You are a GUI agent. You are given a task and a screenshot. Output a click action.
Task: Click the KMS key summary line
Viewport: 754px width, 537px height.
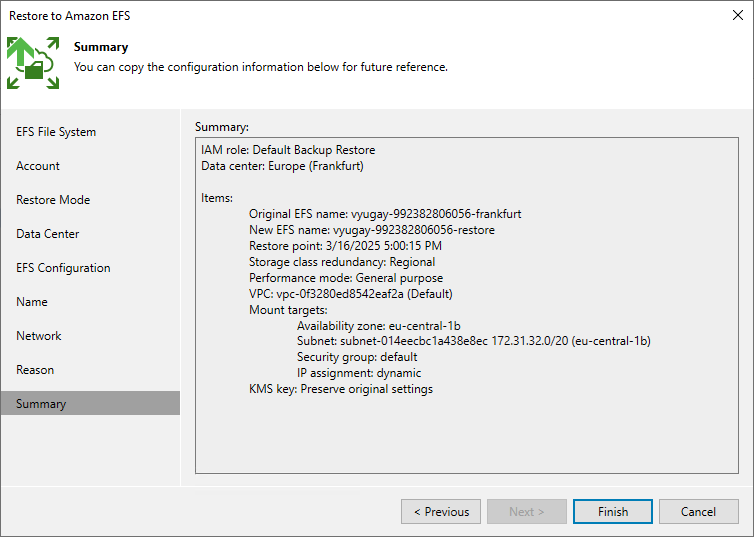pos(341,389)
